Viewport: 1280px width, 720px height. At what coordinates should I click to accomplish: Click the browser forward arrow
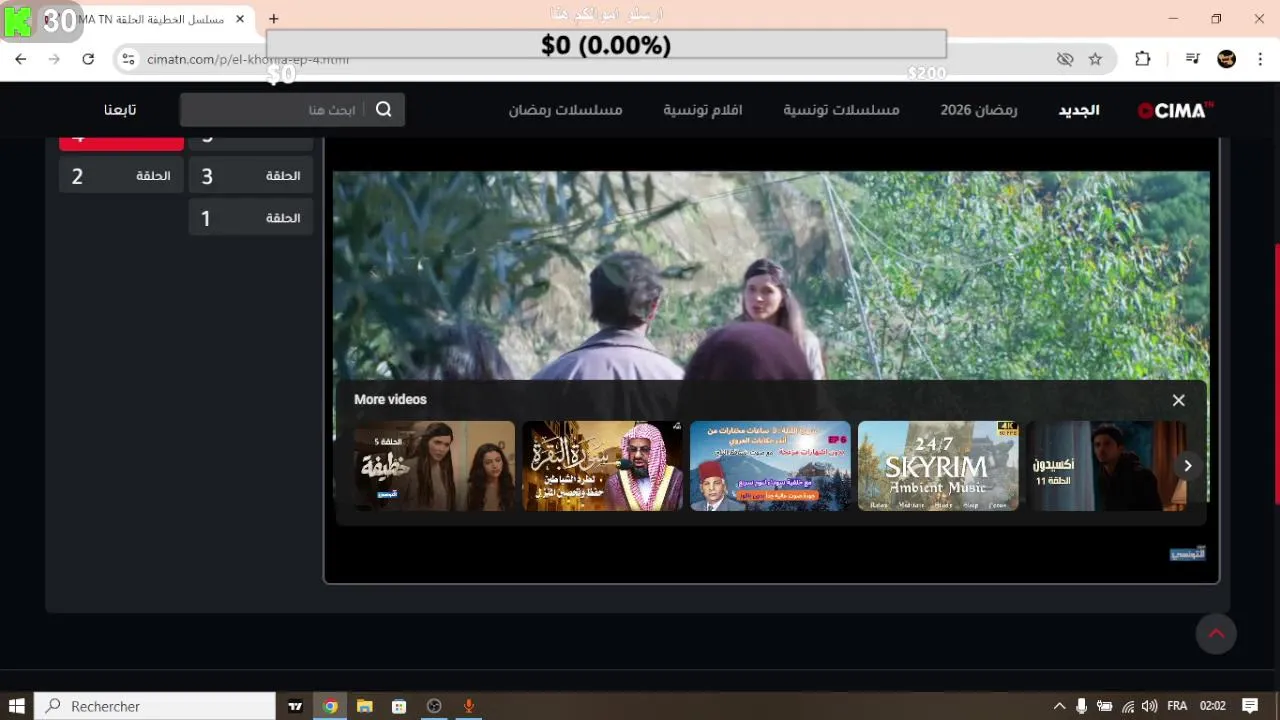54,59
